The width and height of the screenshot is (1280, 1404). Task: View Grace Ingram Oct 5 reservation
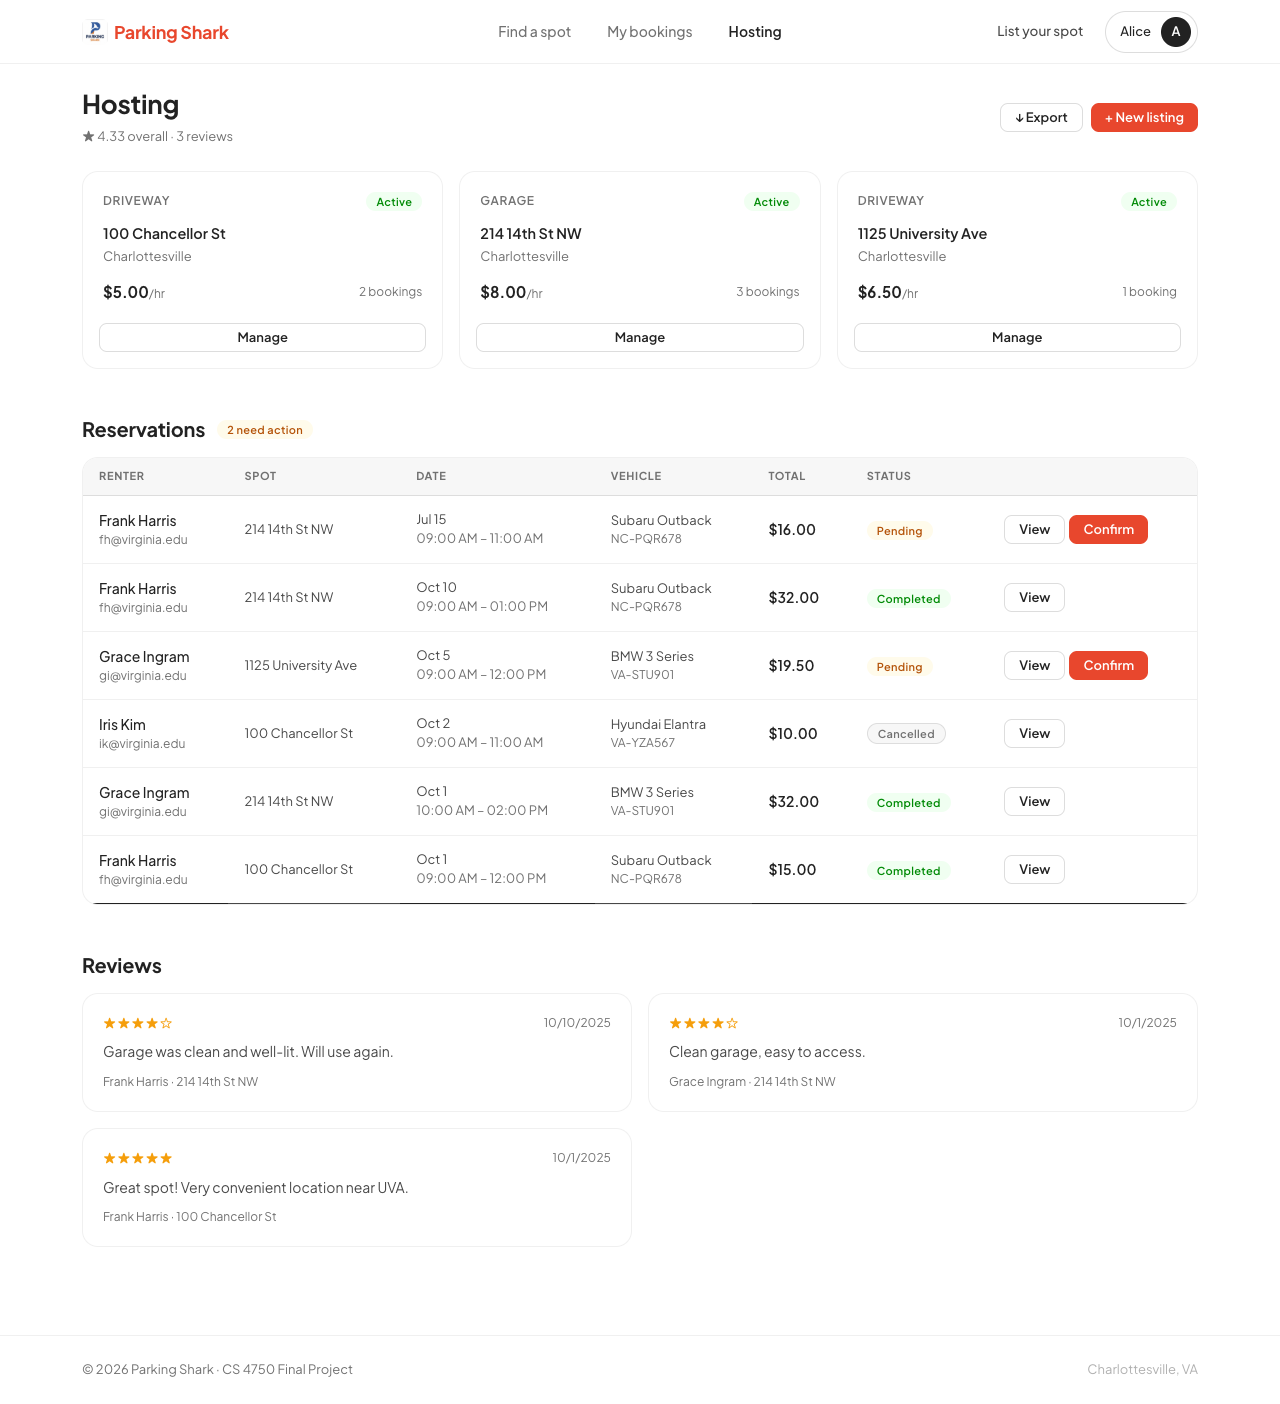point(1034,665)
